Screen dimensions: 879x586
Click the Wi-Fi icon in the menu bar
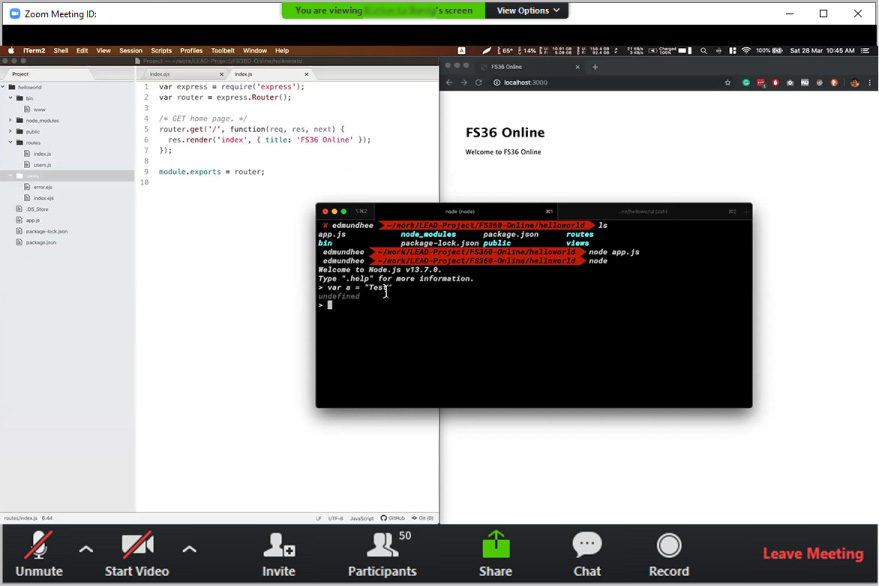746,50
